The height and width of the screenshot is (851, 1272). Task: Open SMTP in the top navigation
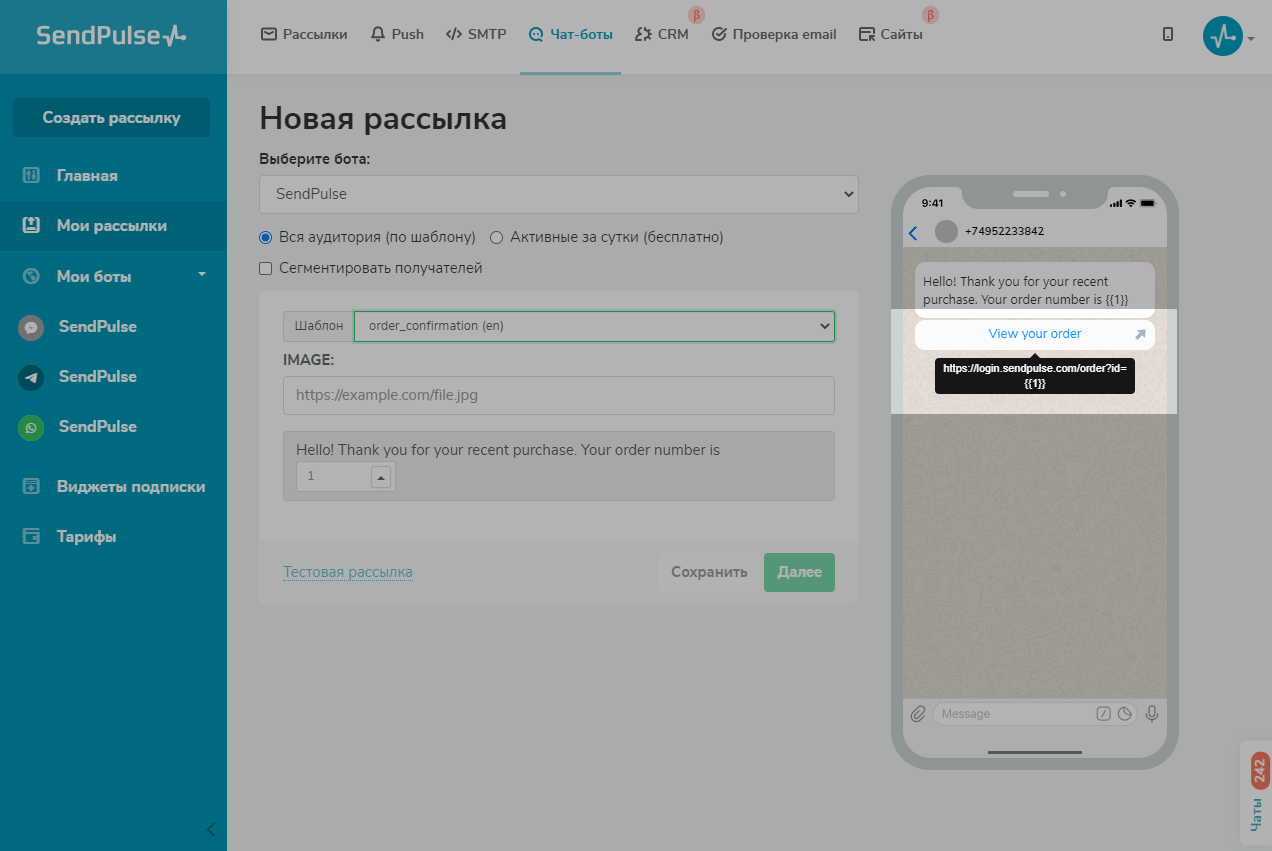coord(476,34)
